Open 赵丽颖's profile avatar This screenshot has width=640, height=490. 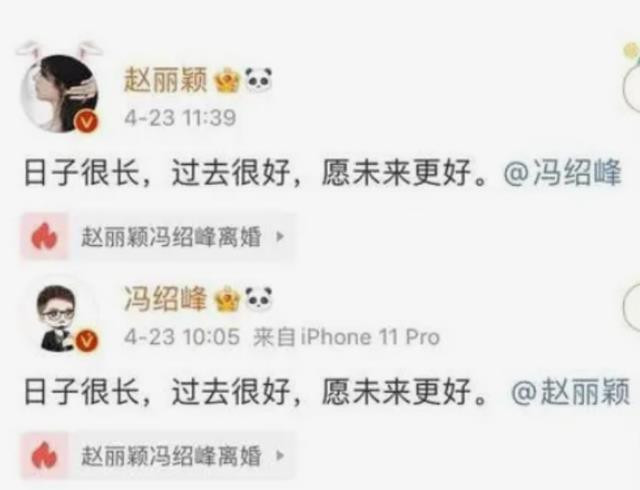60,93
